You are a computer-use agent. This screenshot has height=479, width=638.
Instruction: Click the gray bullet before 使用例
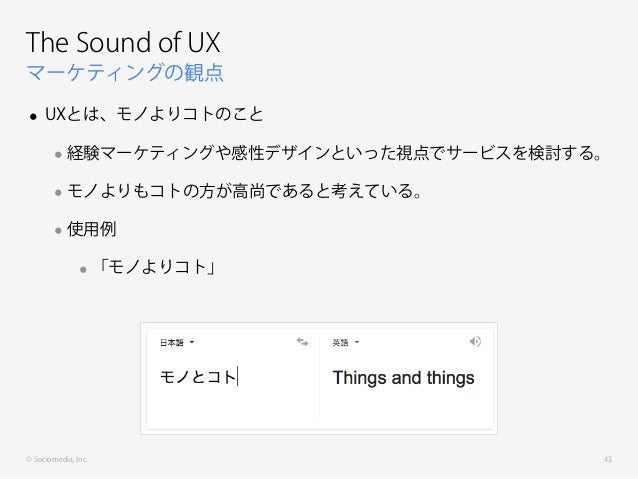(x=58, y=231)
